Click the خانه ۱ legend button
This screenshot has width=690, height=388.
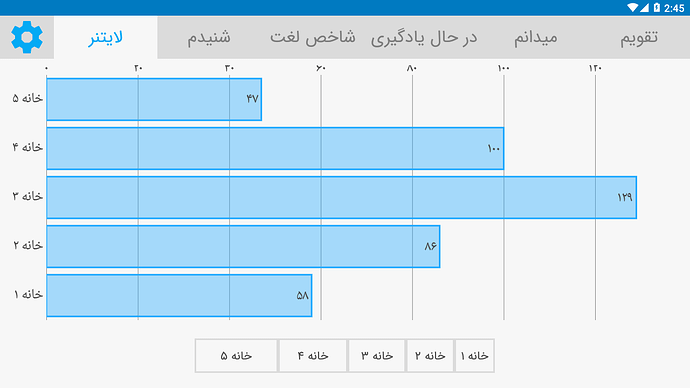(x=474, y=355)
